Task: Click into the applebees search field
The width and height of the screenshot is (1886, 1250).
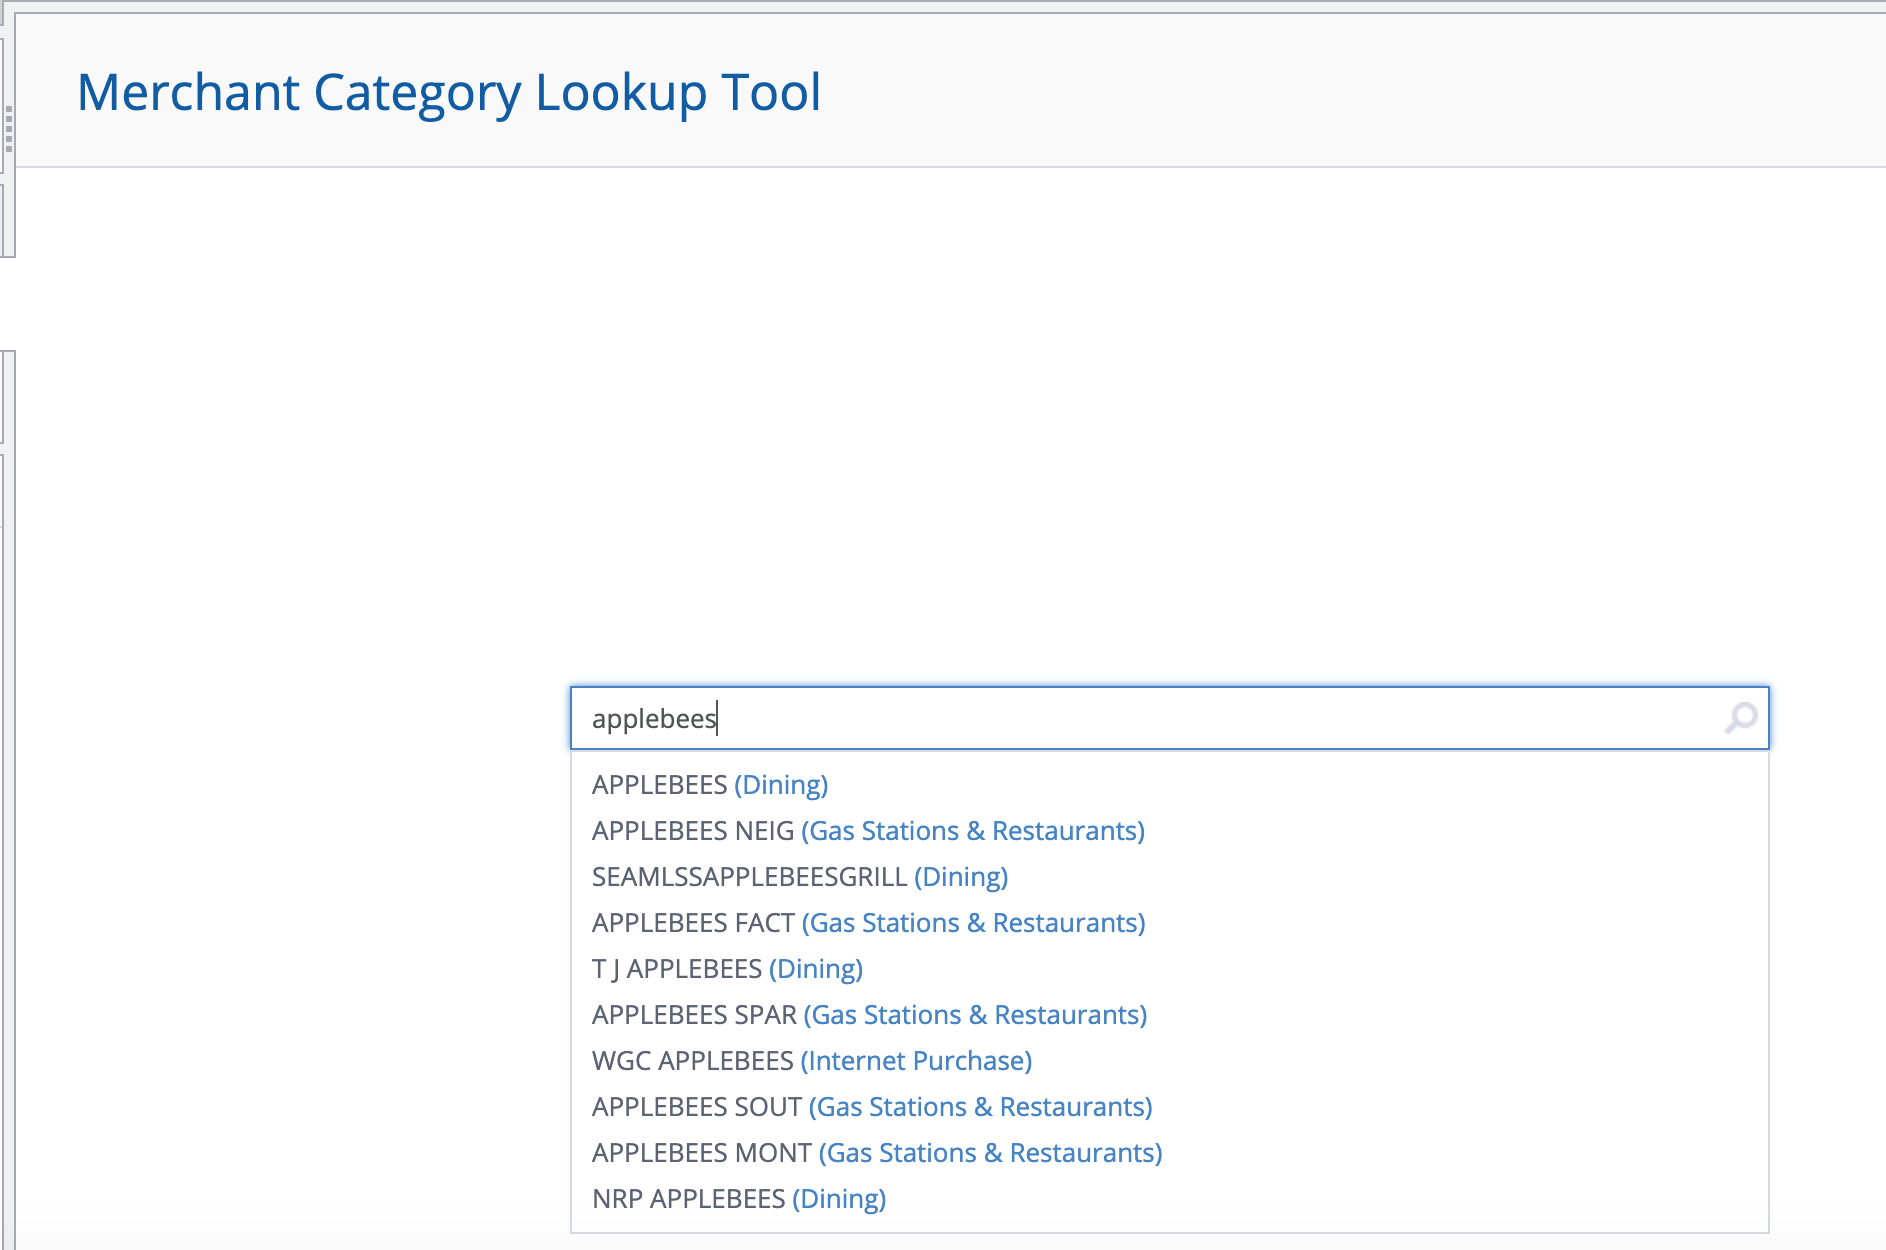Action: (1100, 718)
